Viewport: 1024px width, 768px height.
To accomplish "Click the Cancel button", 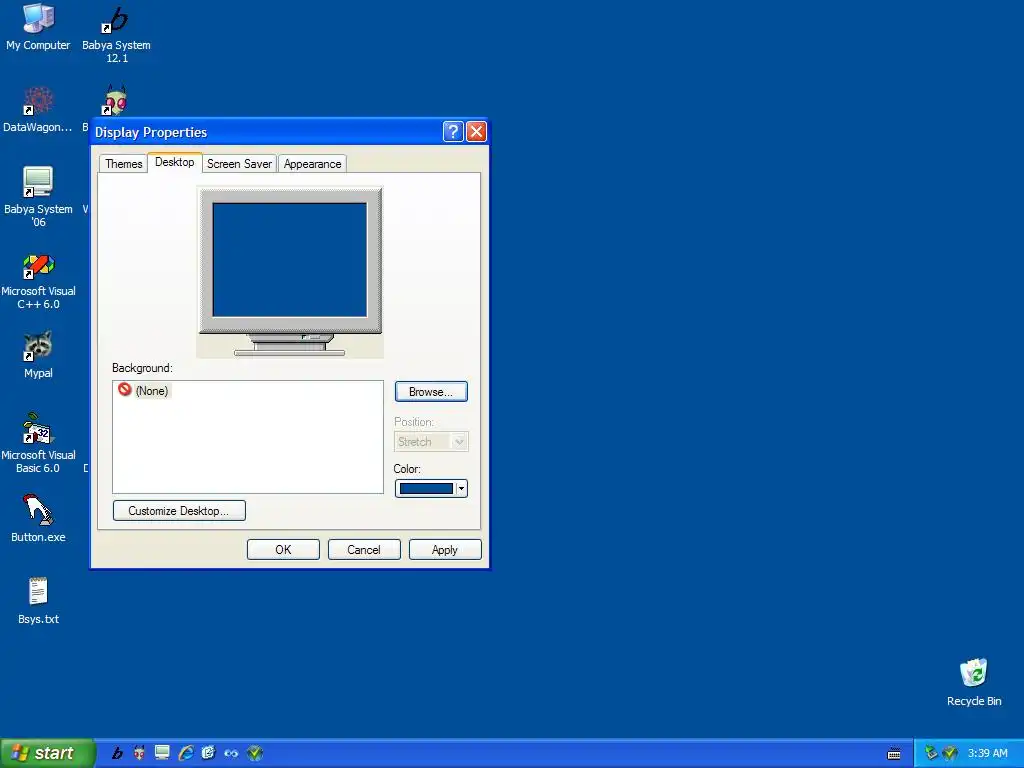I will [364, 550].
